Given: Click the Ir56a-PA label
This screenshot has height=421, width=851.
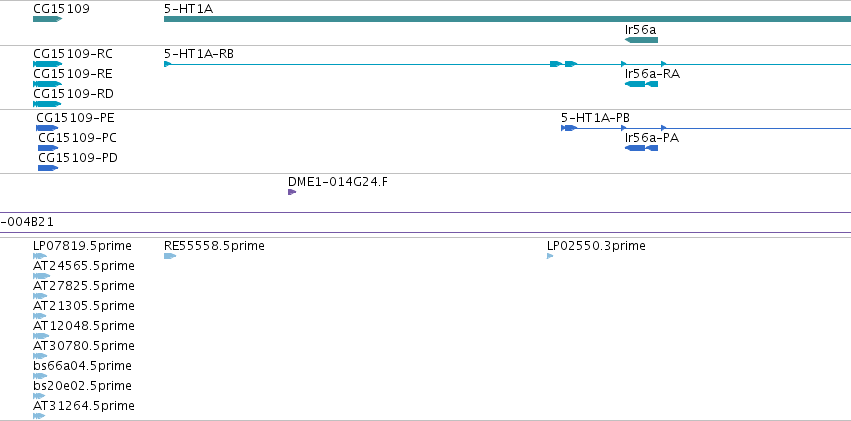Looking at the screenshot, I should (x=652, y=138).
